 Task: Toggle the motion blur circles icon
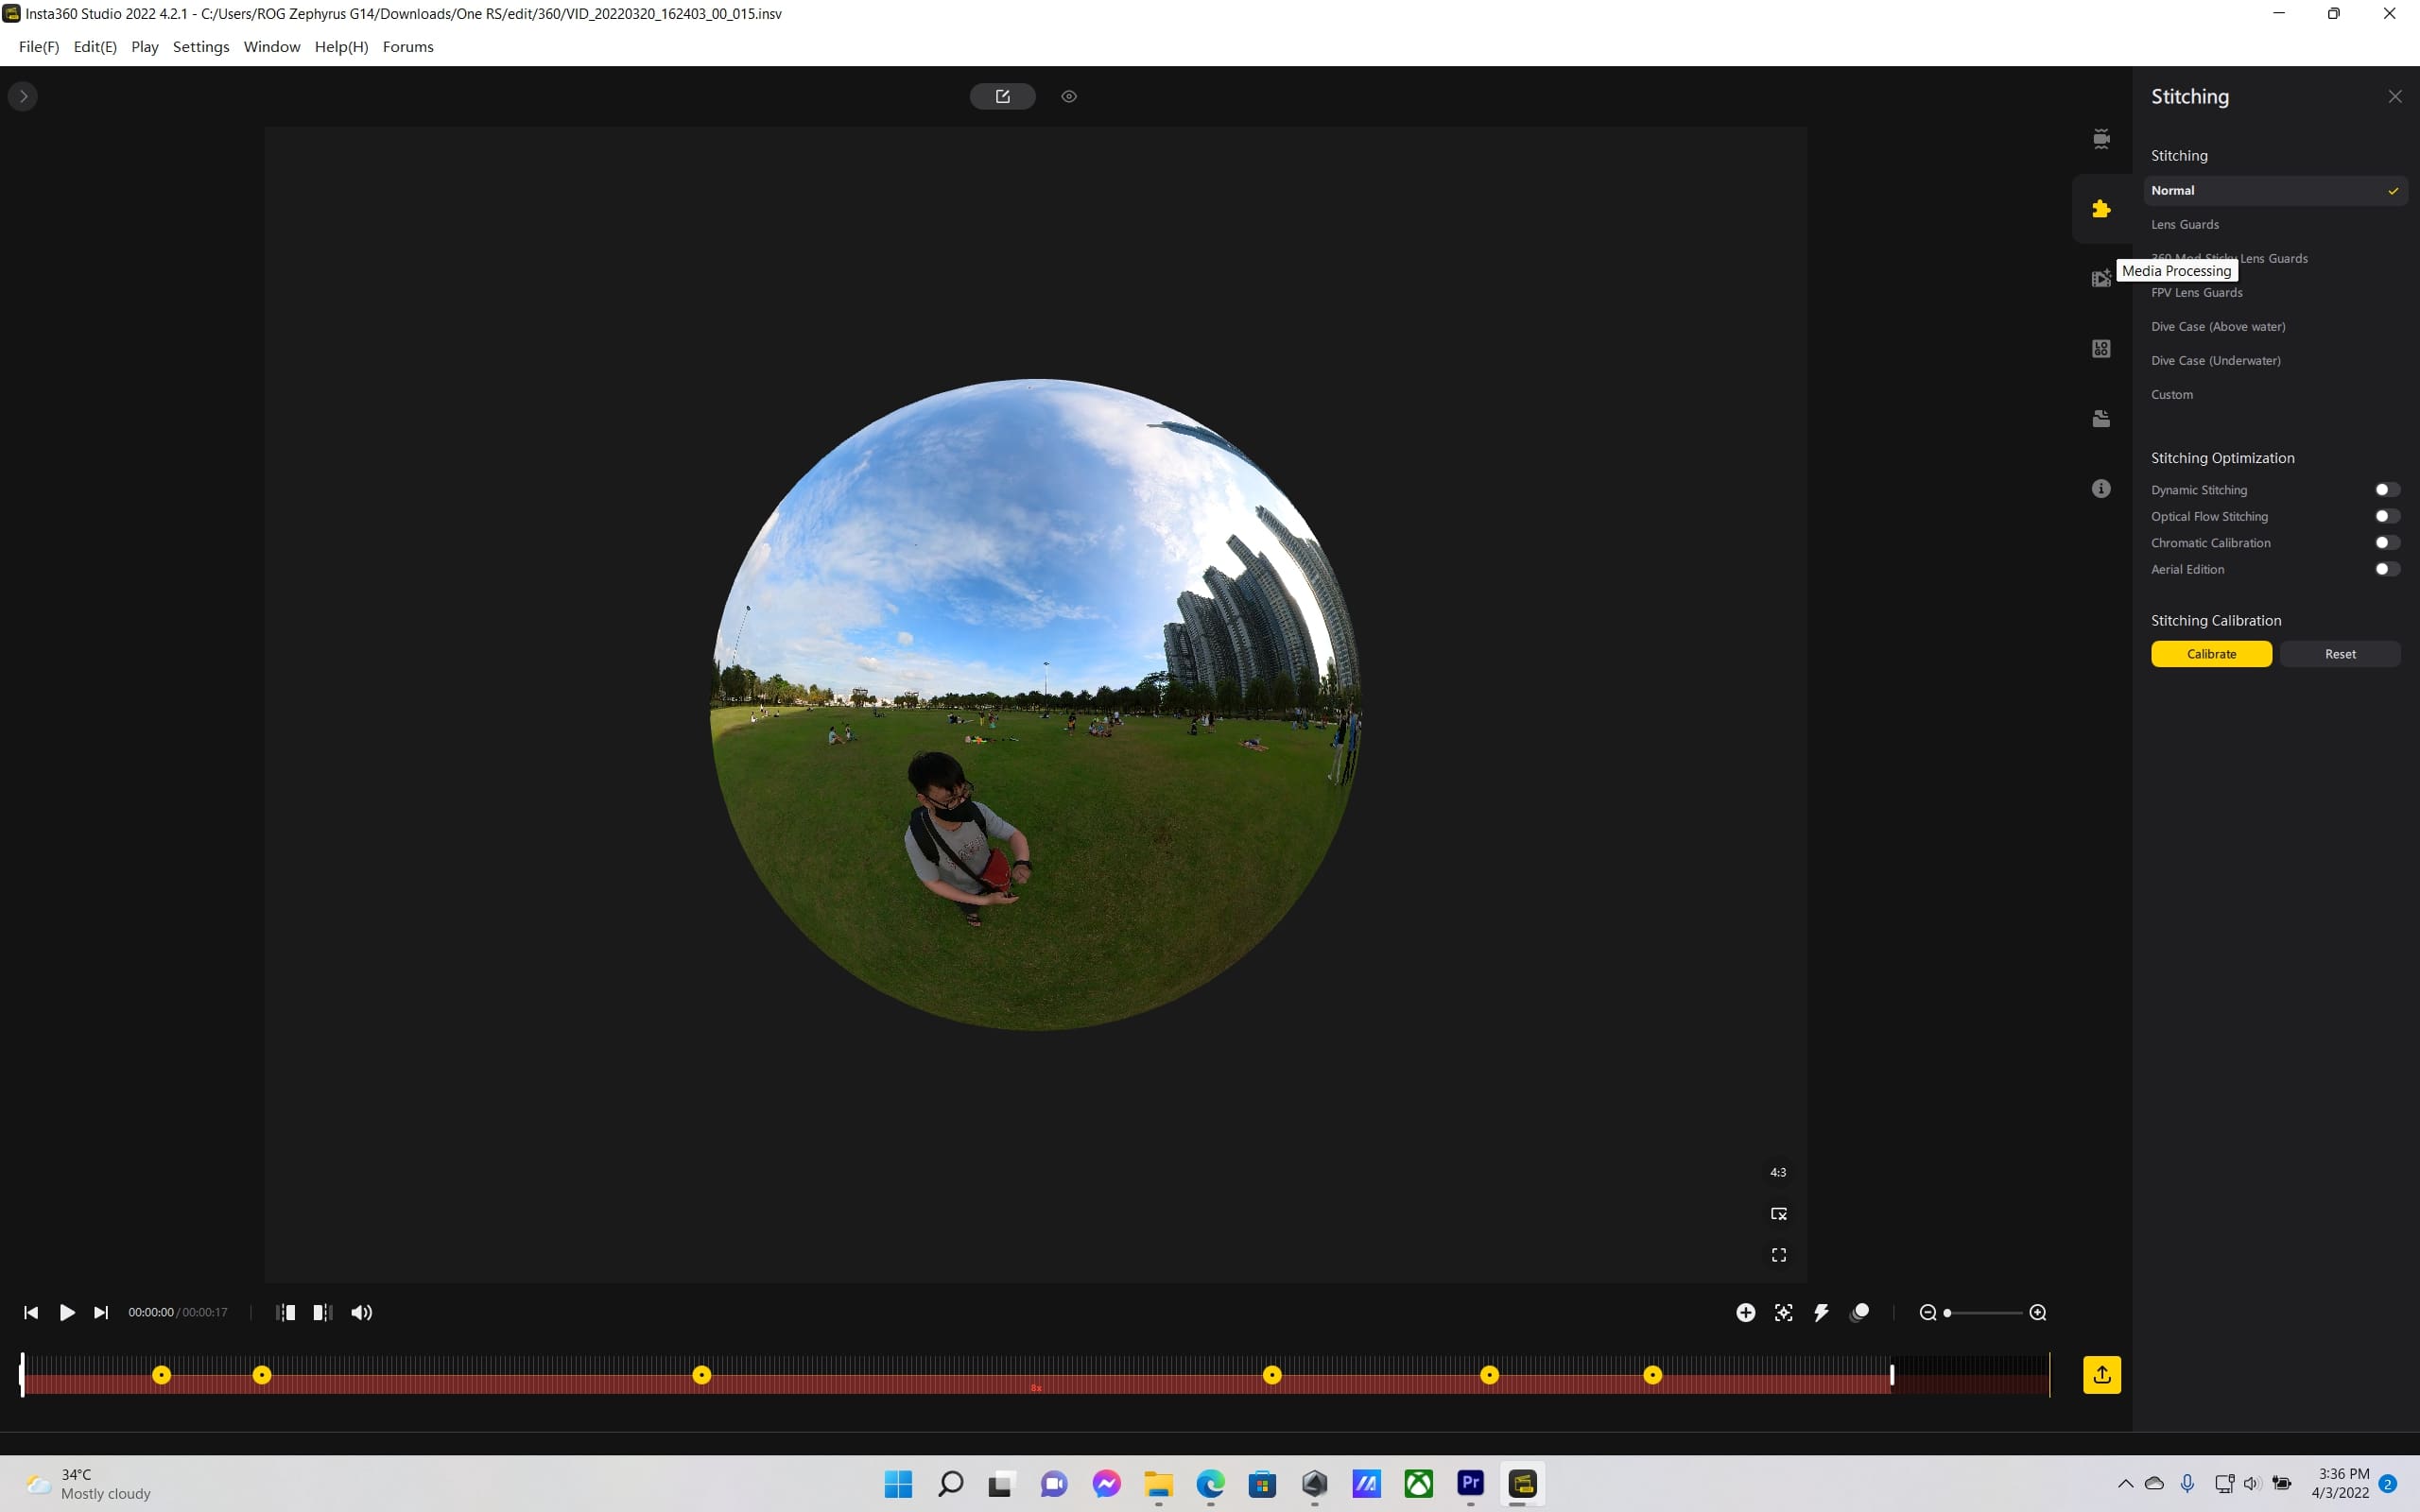point(1860,1313)
